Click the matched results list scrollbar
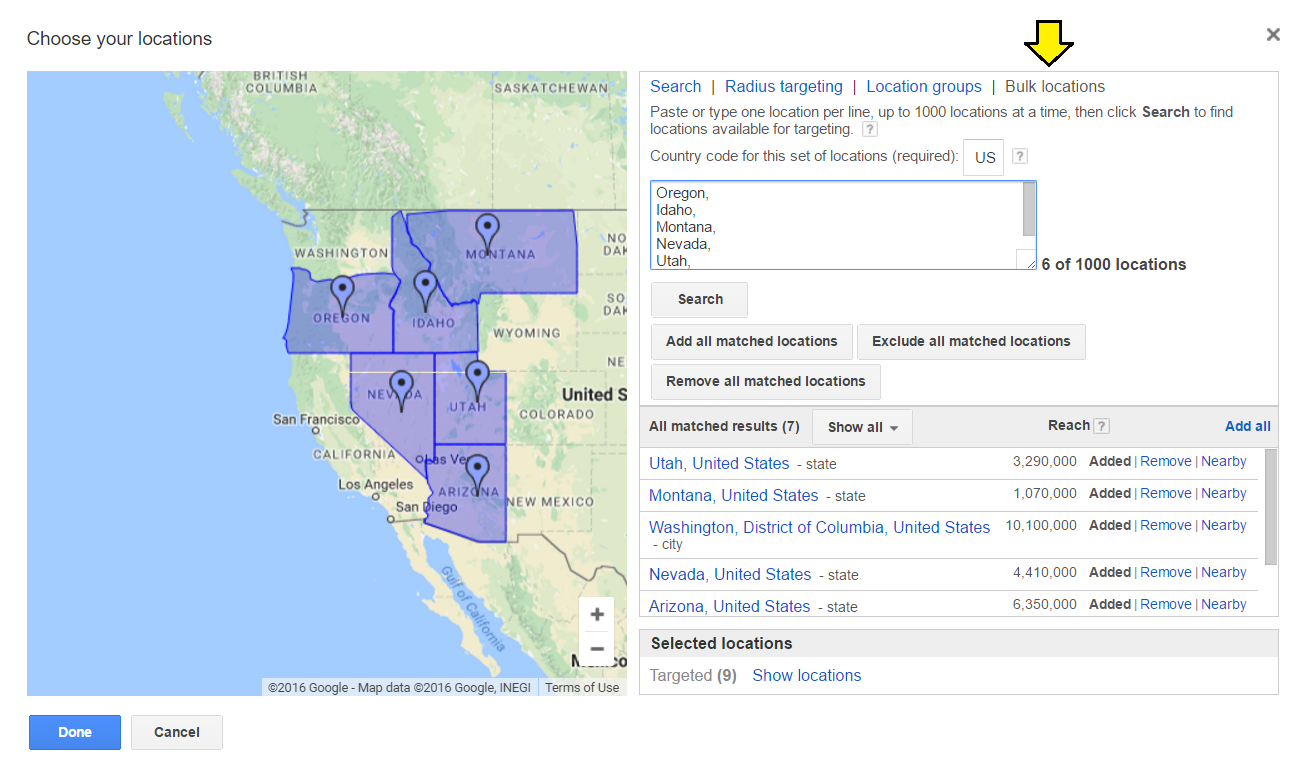 (1271, 507)
